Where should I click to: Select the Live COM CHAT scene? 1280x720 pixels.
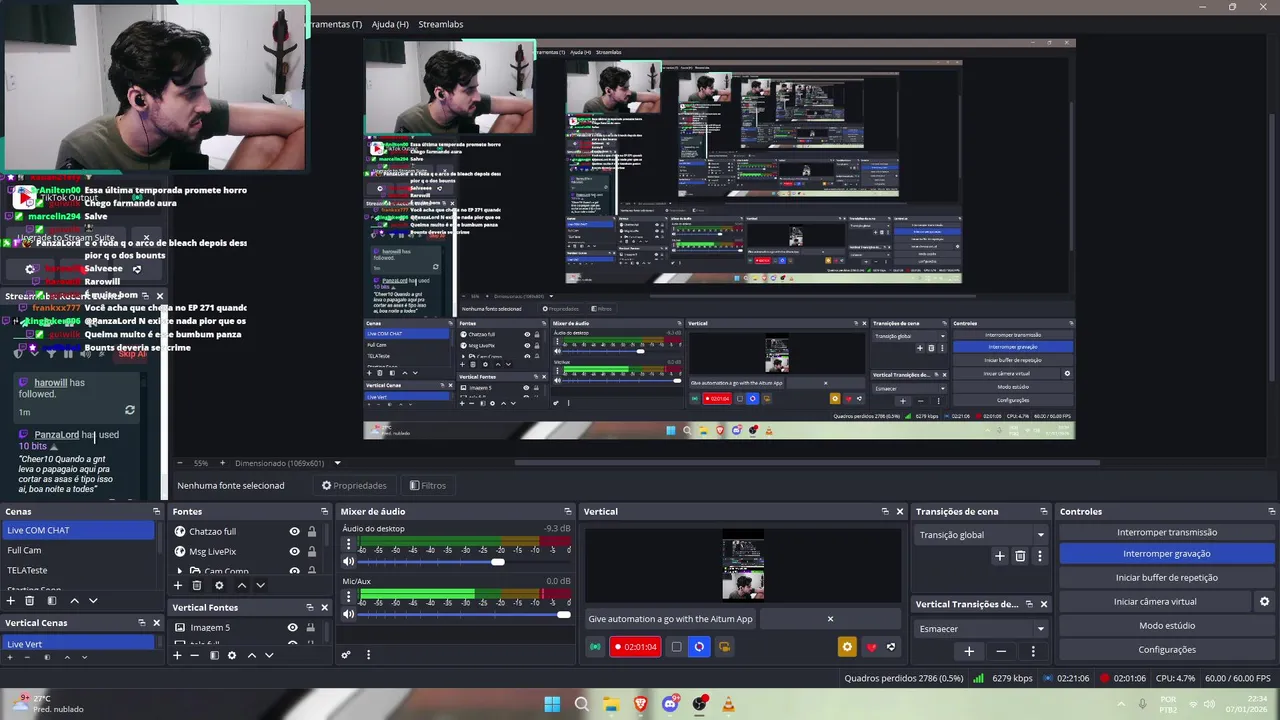point(78,530)
